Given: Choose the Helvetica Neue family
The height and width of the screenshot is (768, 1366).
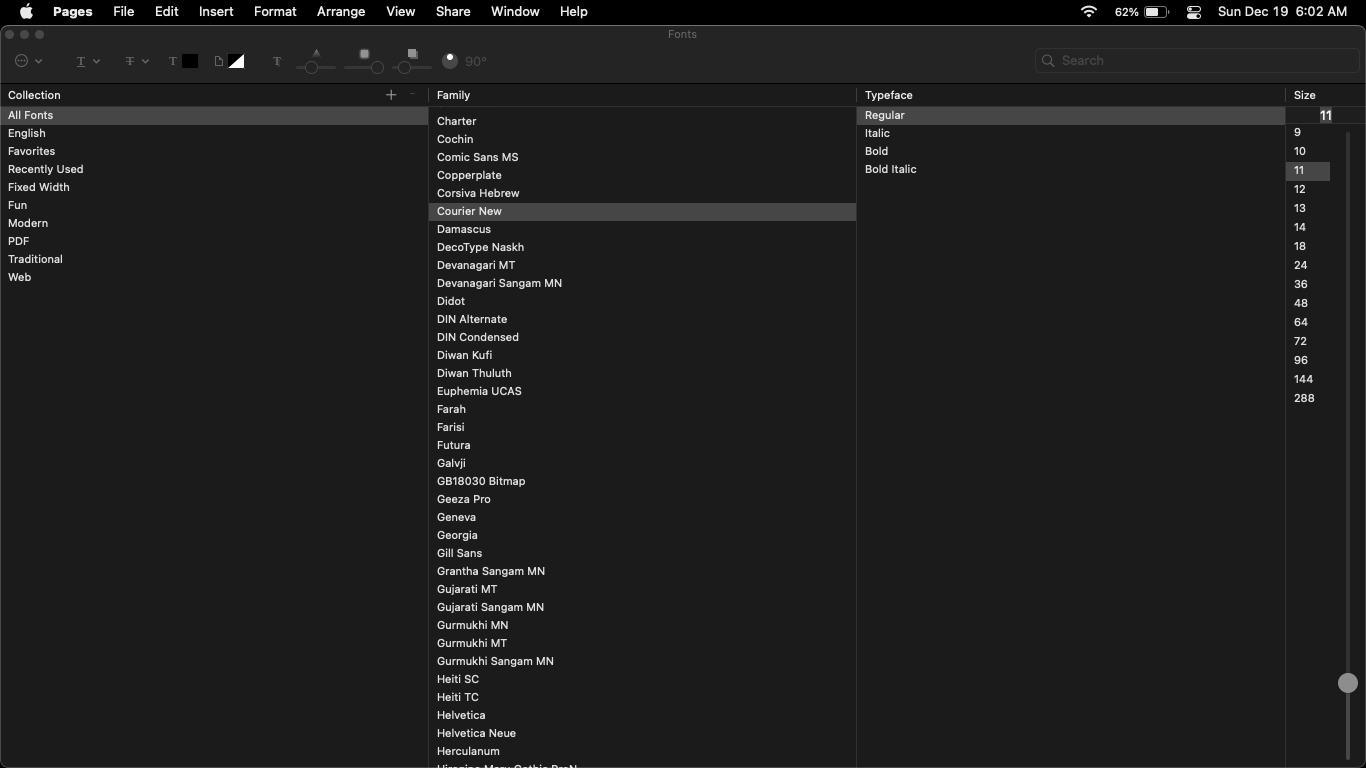Looking at the screenshot, I should click(642, 733).
